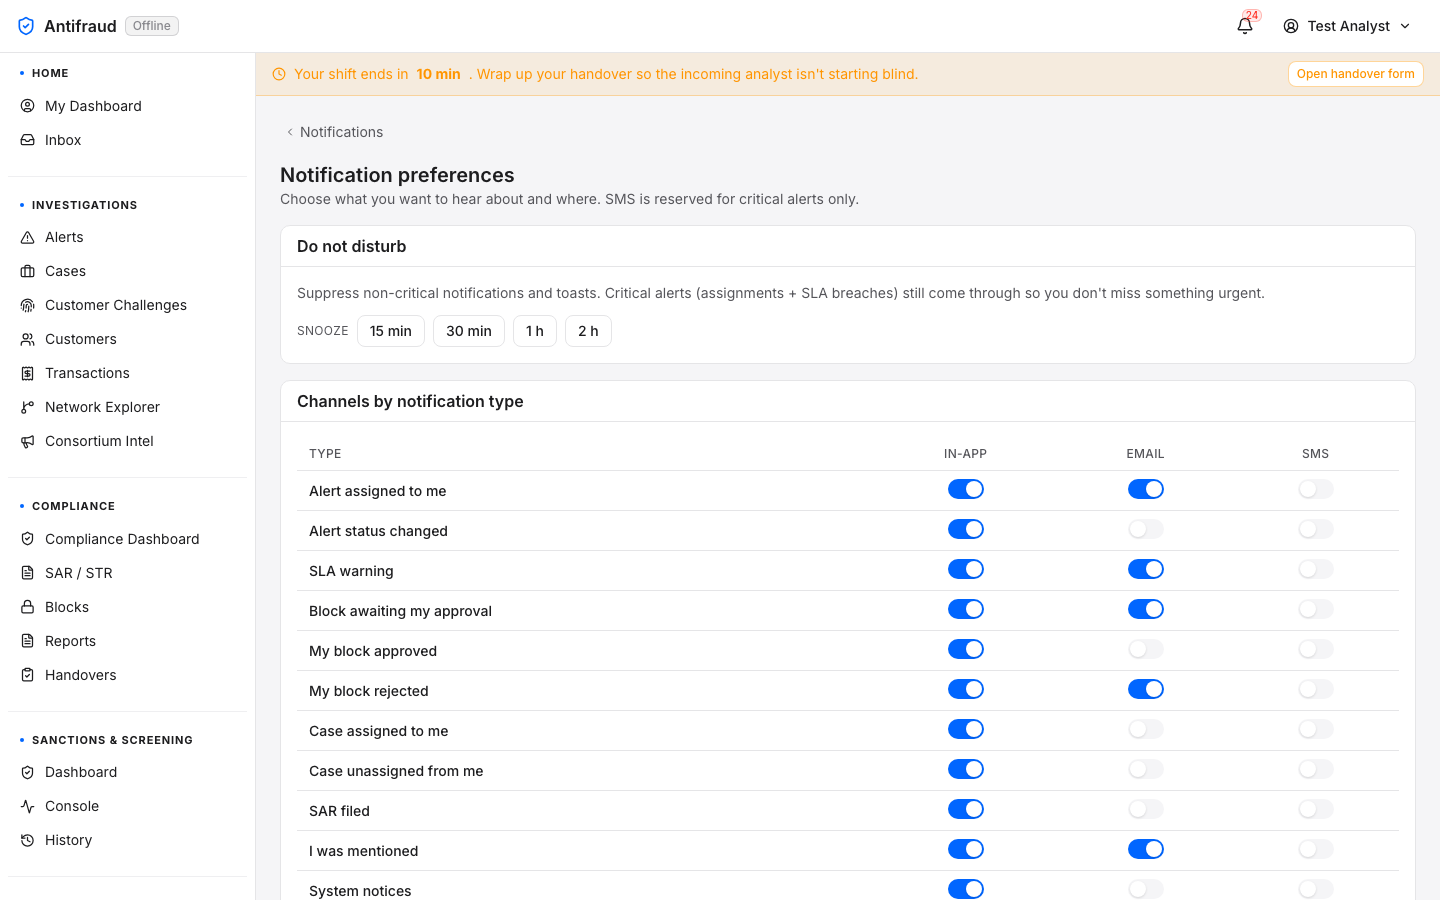
Task: Open Customer Challenges page
Action: (127, 305)
